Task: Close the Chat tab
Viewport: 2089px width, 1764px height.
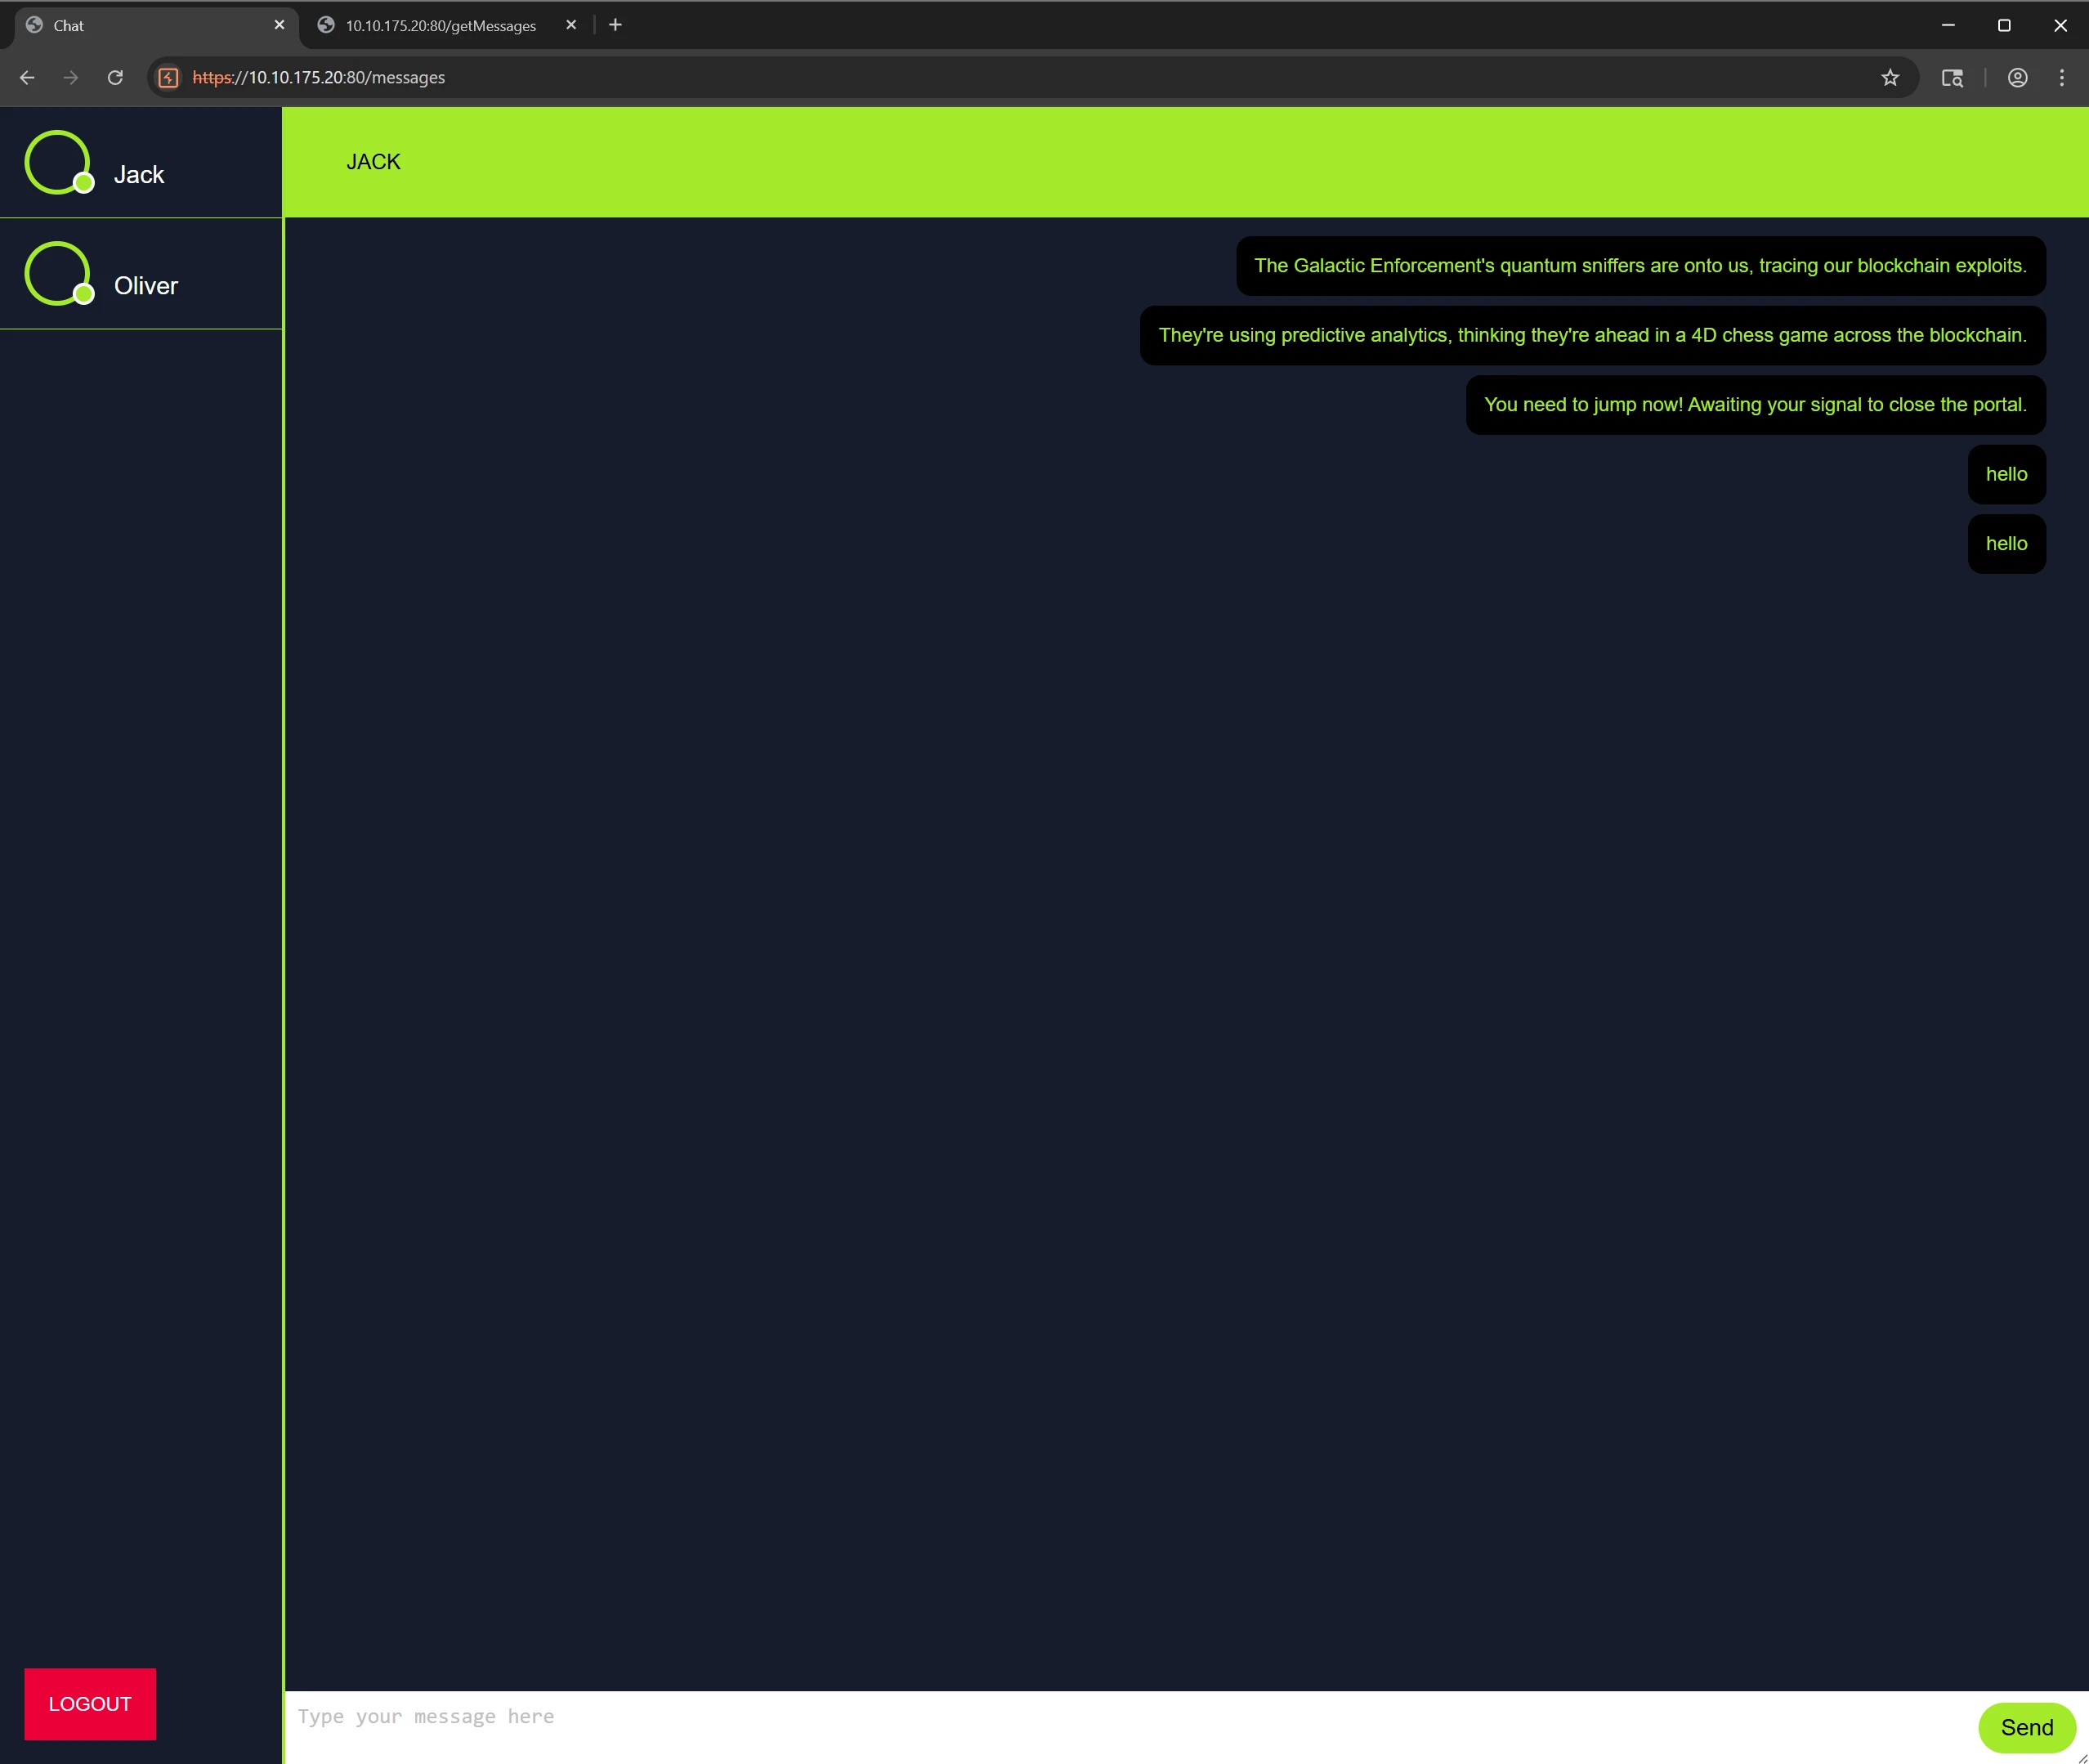Action: click(279, 25)
